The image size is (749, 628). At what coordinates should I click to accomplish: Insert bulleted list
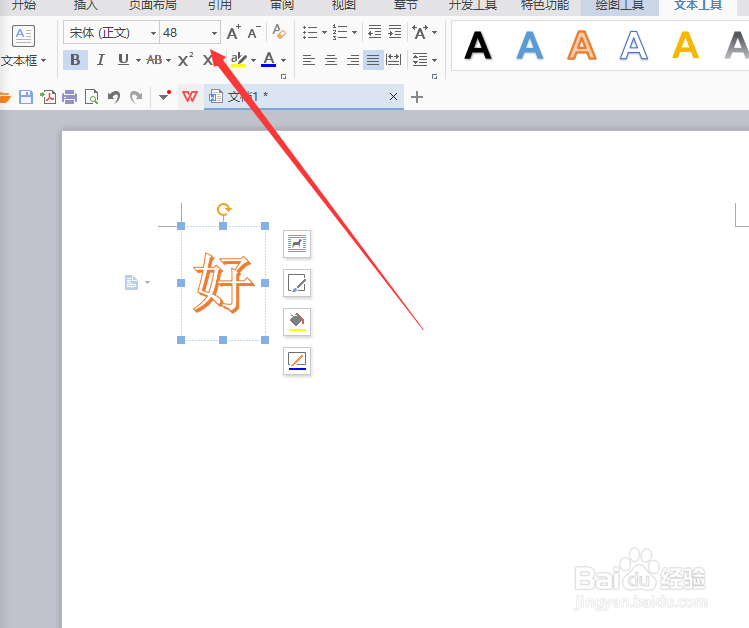point(310,32)
